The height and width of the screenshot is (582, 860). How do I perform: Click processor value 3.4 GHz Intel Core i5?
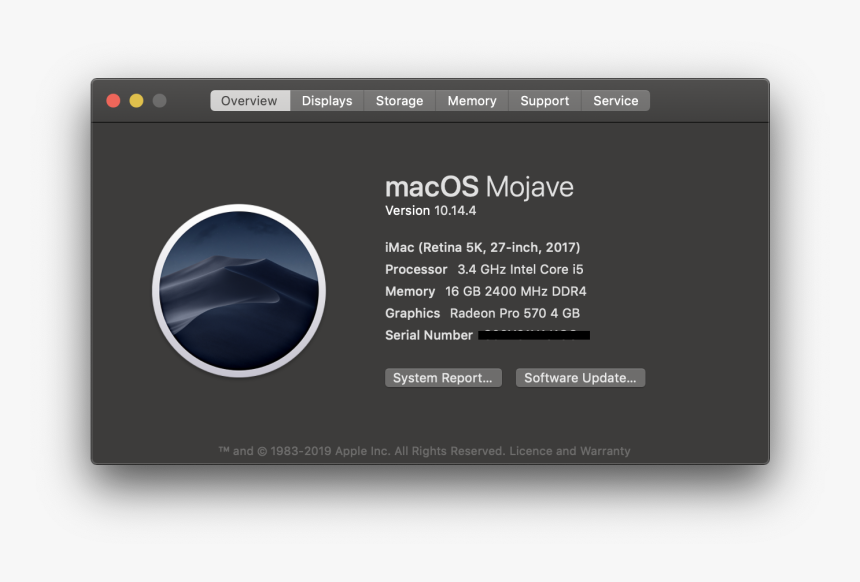click(520, 269)
